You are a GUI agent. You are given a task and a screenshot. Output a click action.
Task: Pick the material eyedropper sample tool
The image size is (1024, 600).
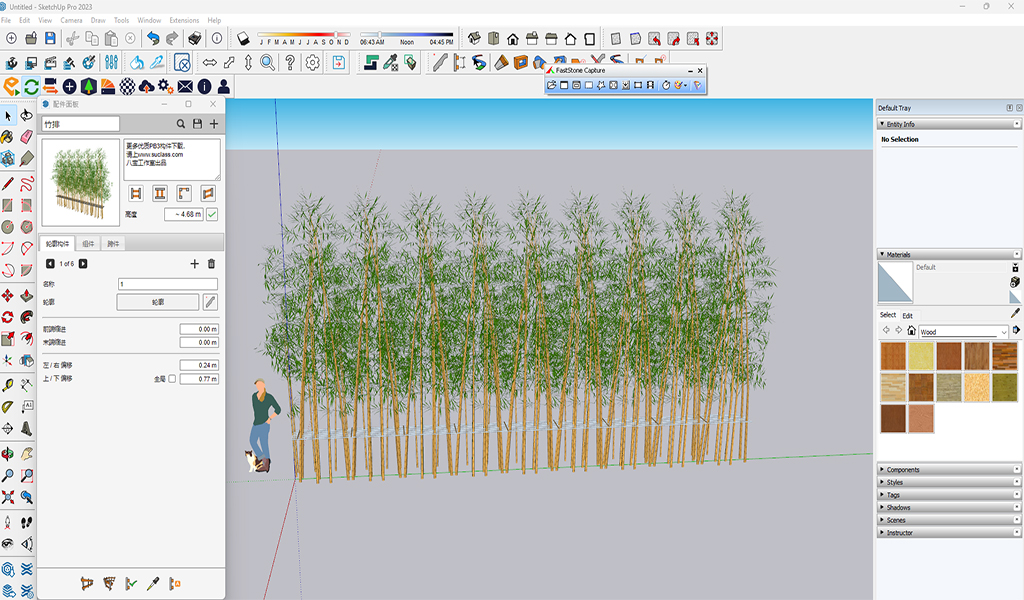[1015, 313]
